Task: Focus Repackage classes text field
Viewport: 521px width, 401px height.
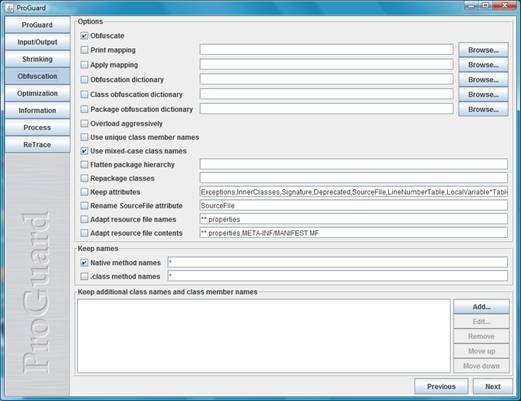Action: coord(354,178)
